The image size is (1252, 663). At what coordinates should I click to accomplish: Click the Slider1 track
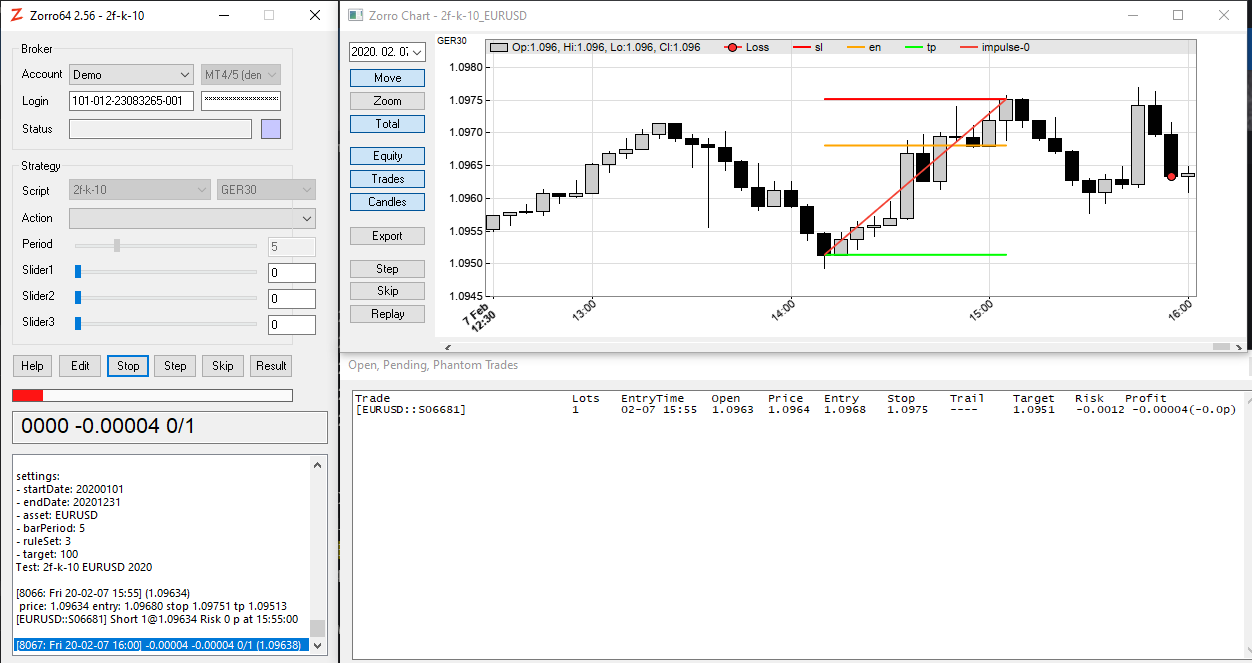[x=166, y=270]
